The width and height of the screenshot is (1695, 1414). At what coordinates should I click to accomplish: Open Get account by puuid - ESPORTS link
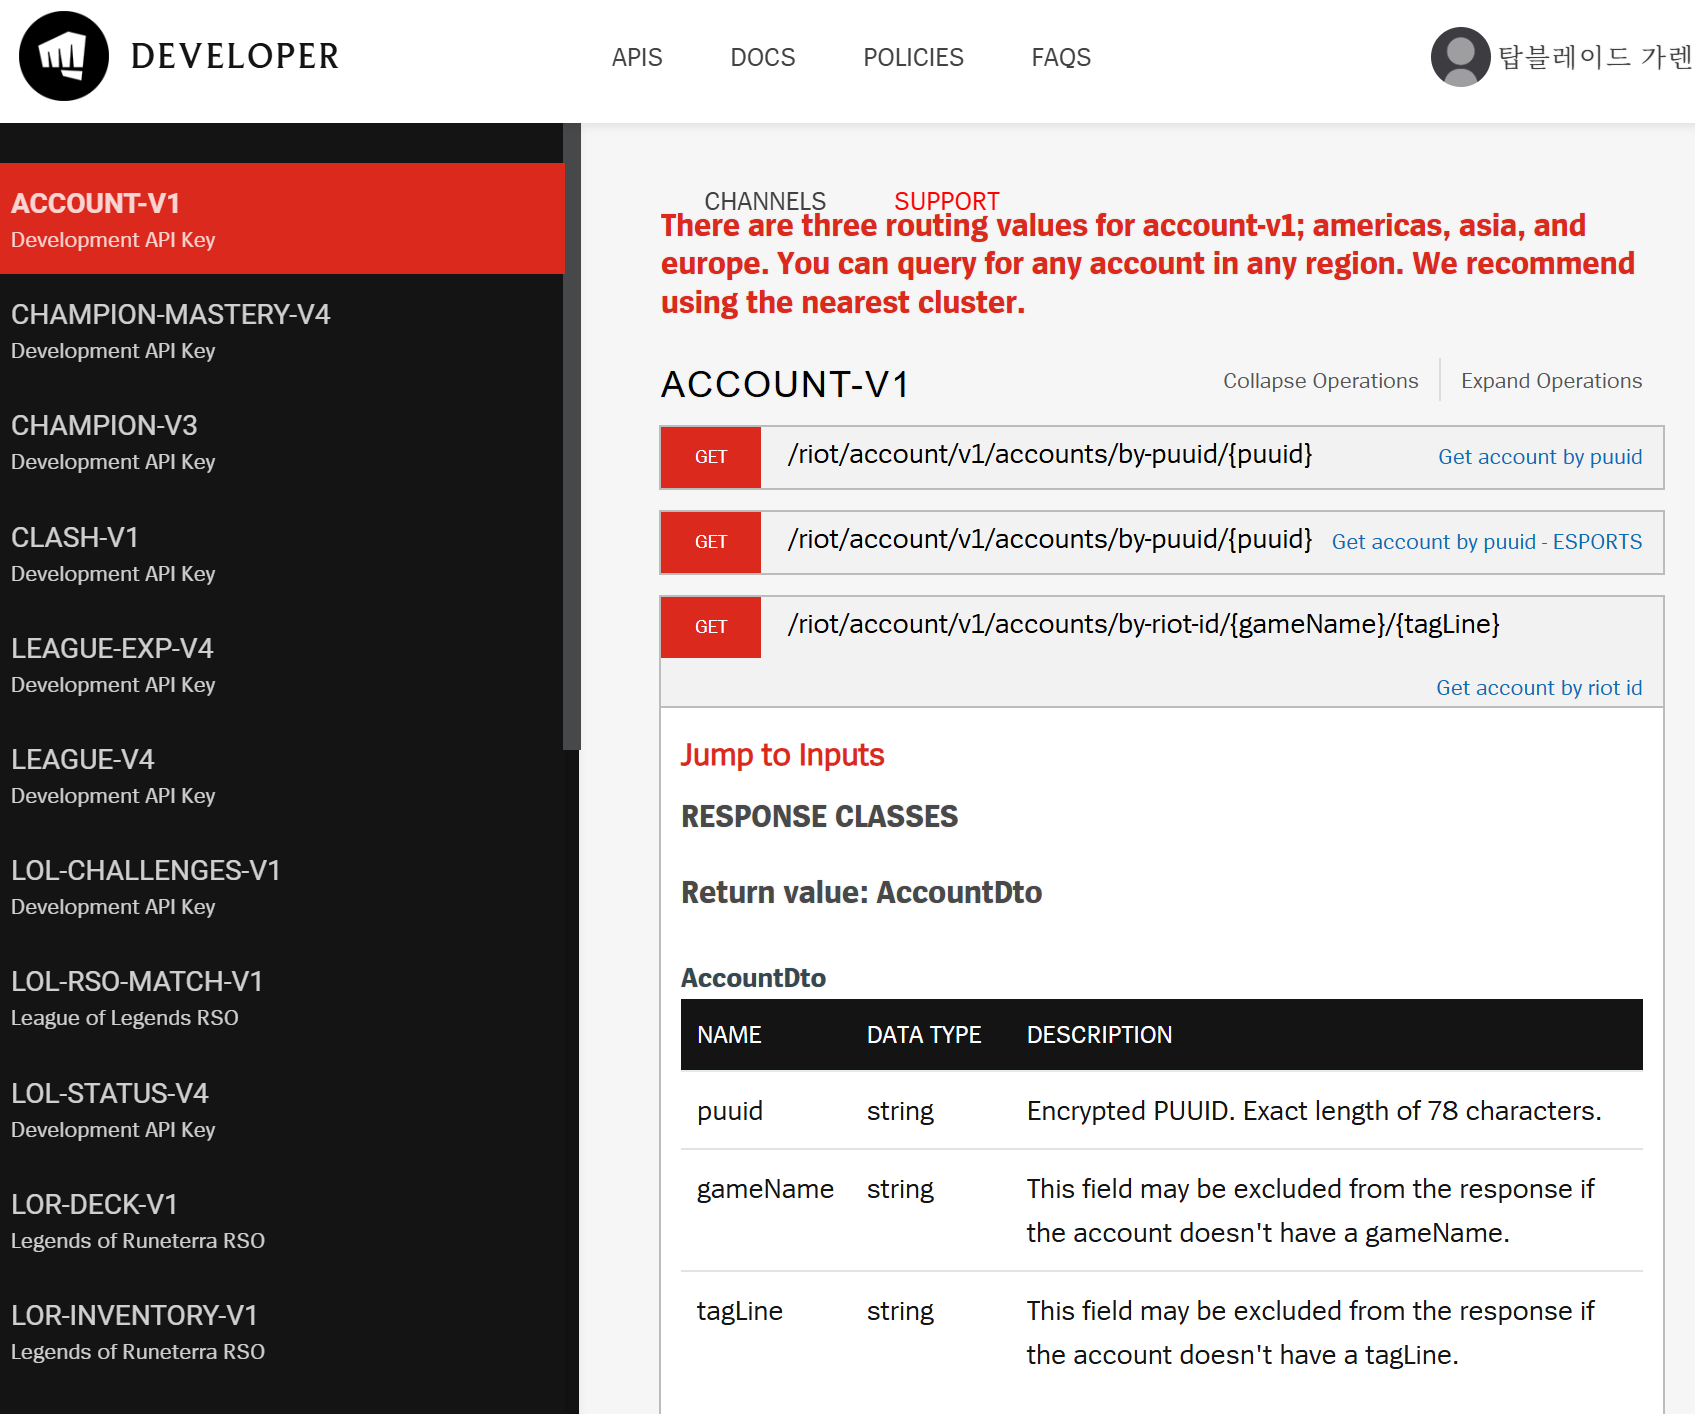click(1487, 542)
